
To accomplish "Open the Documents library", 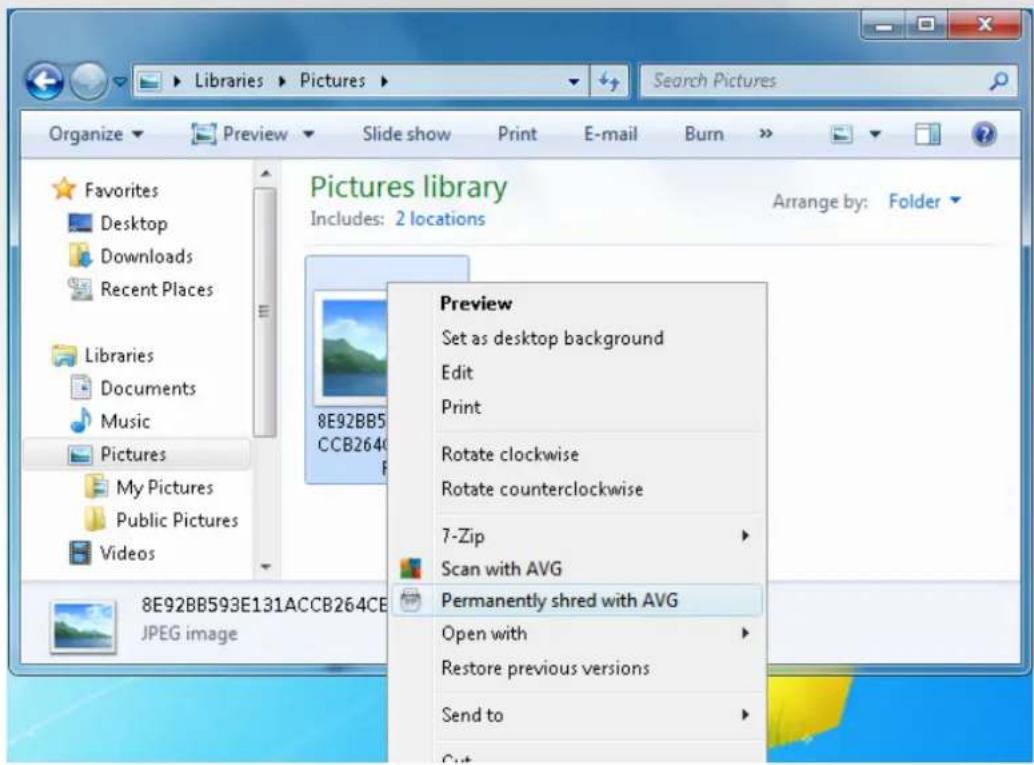I will [148, 388].
